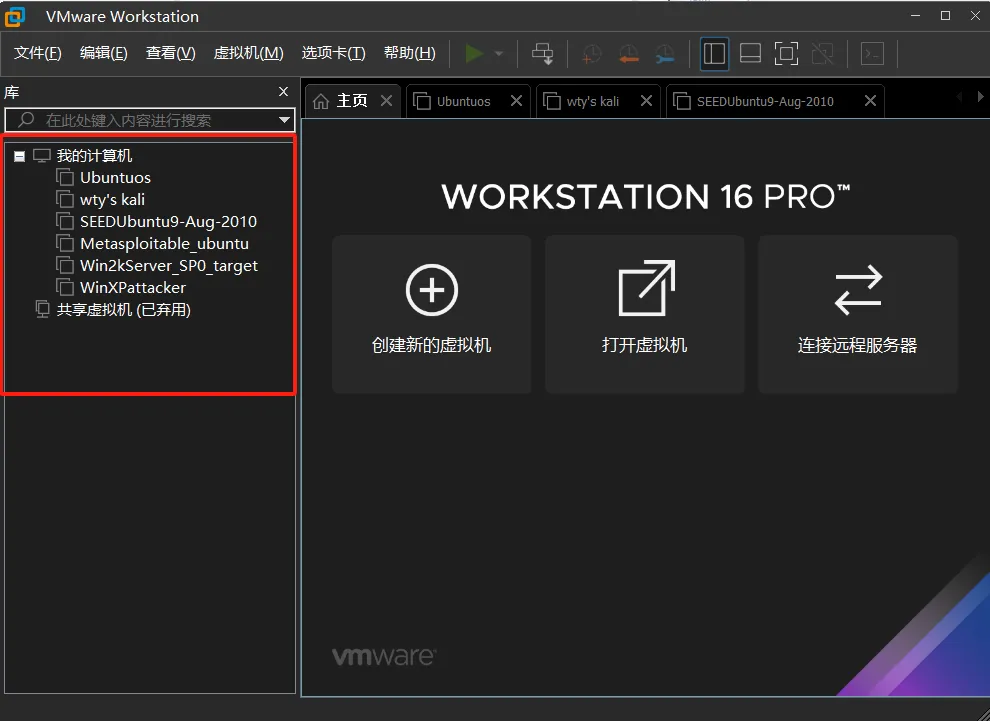Toggle the thumbnail bar view icon

pyautogui.click(x=750, y=54)
